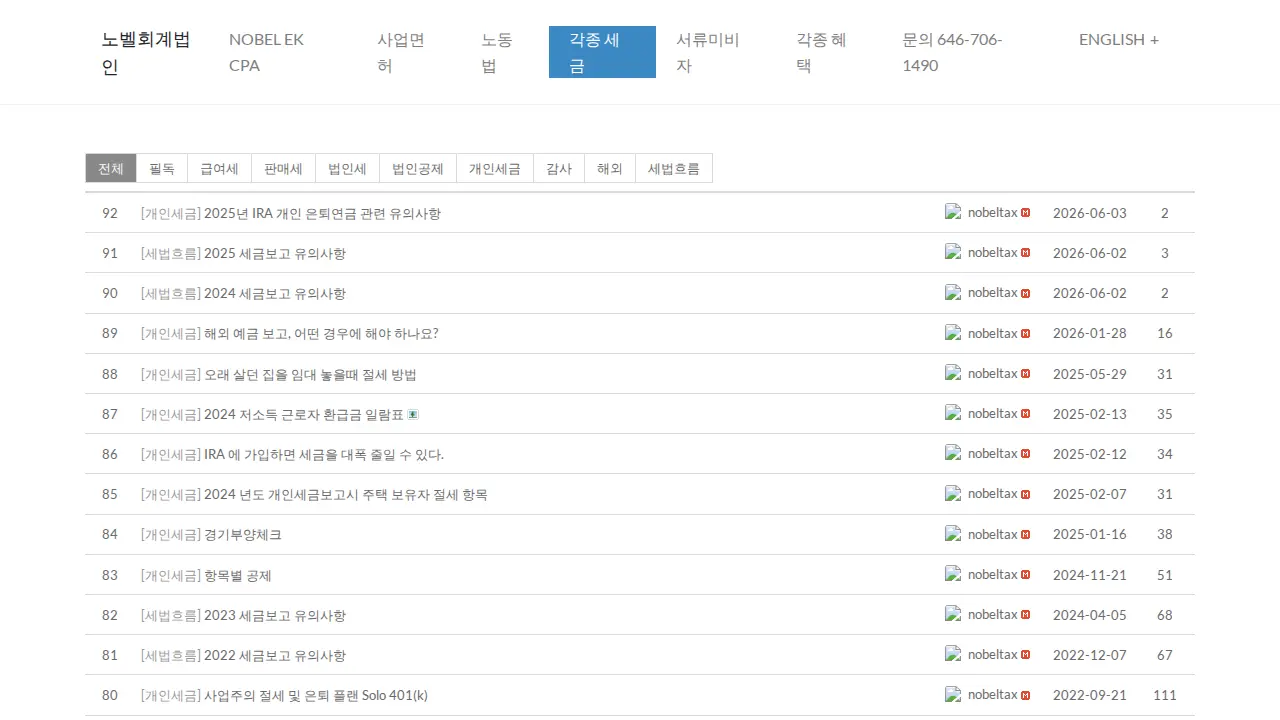Click the red badge next to nobeltax in row 91
This screenshot has height=720, width=1280.
click(x=1025, y=253)
